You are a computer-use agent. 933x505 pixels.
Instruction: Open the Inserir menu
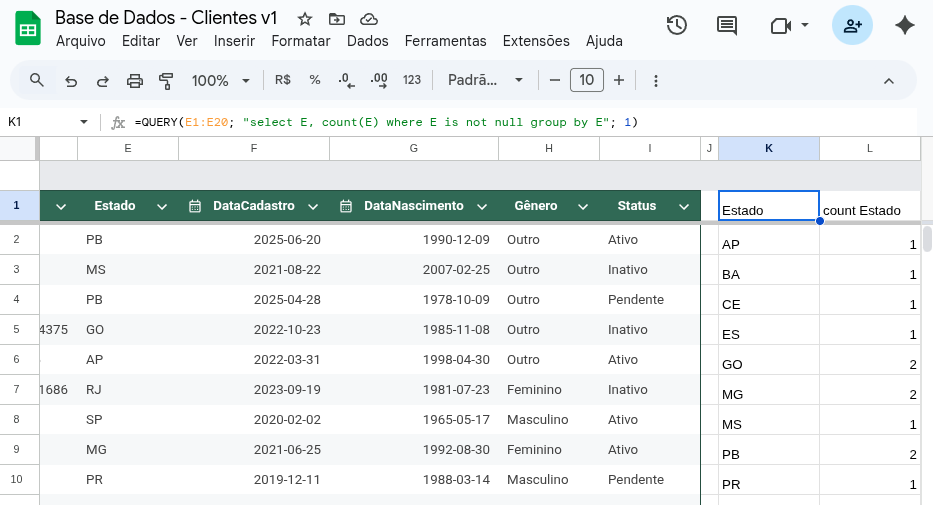[234, 41]
